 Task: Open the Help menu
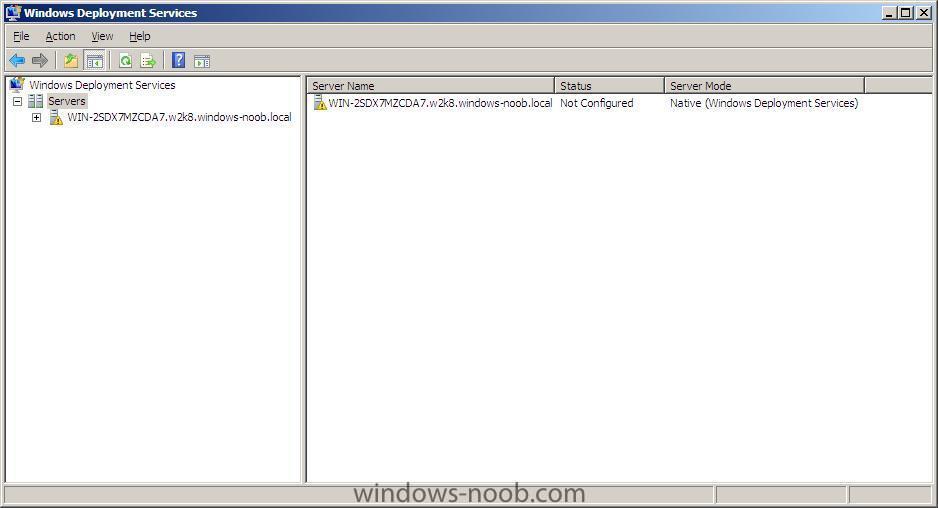[139, 36]
